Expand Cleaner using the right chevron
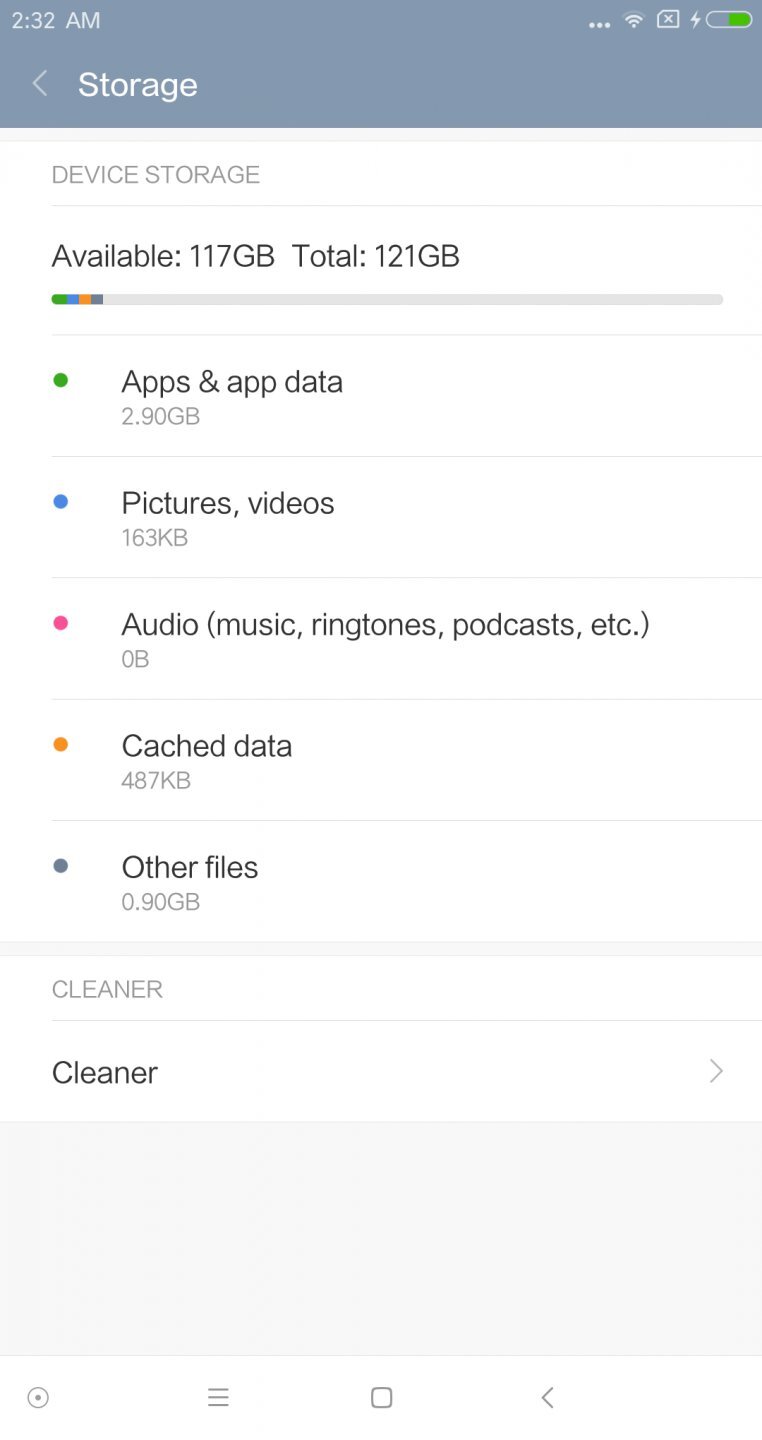The width and height of the screenshot is (762, 1440). pos(716,1071)
